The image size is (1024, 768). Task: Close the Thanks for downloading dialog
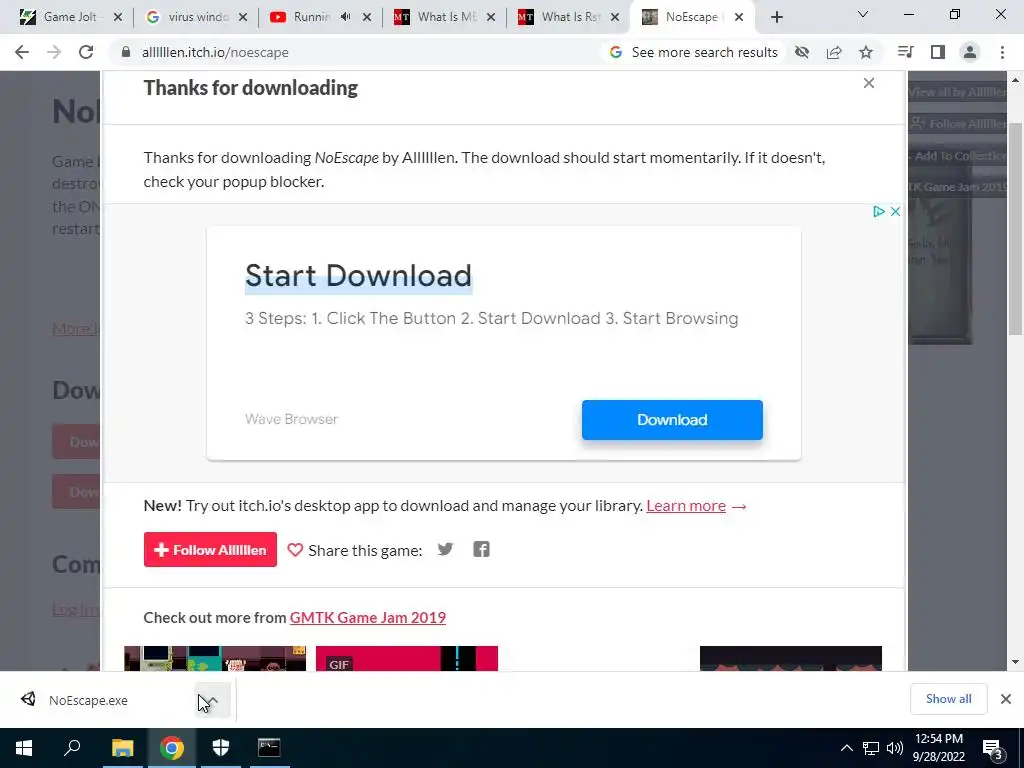(869, 83)
